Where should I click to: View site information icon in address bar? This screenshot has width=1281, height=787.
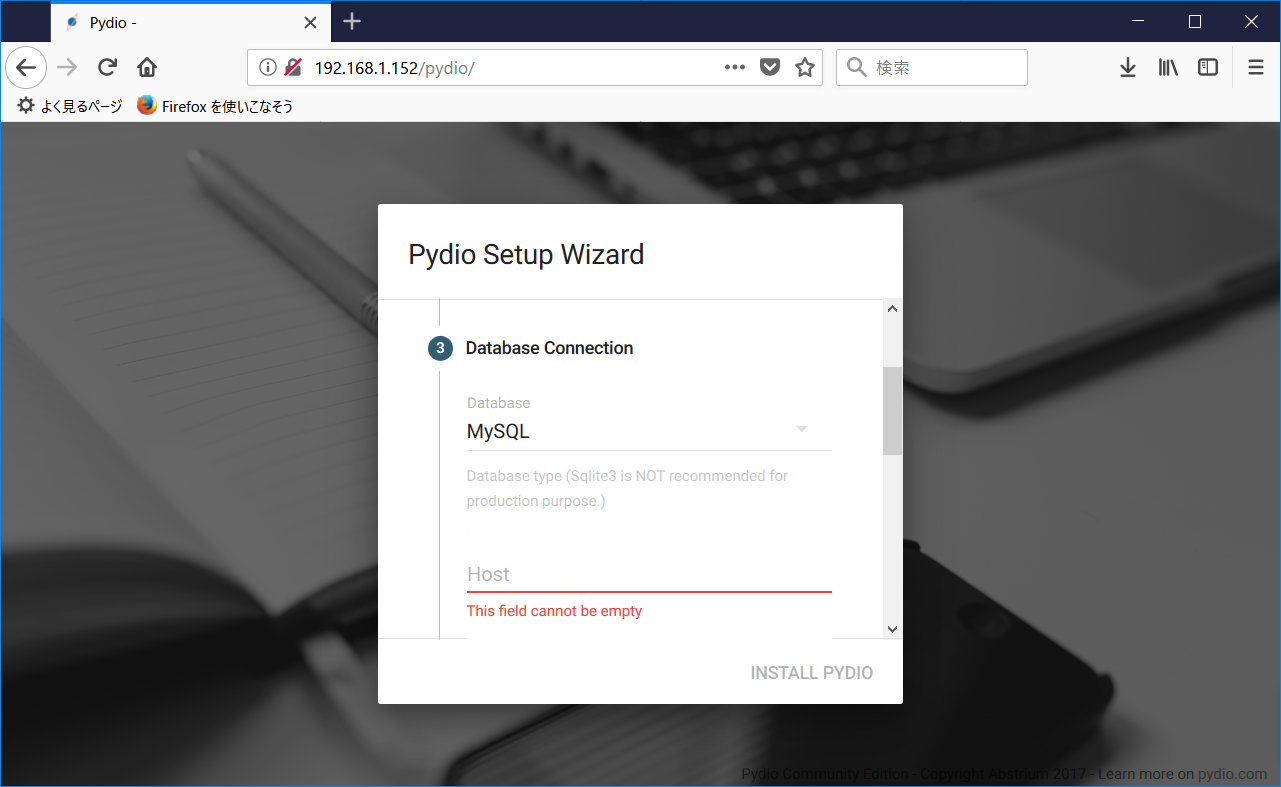click(266, 67)
